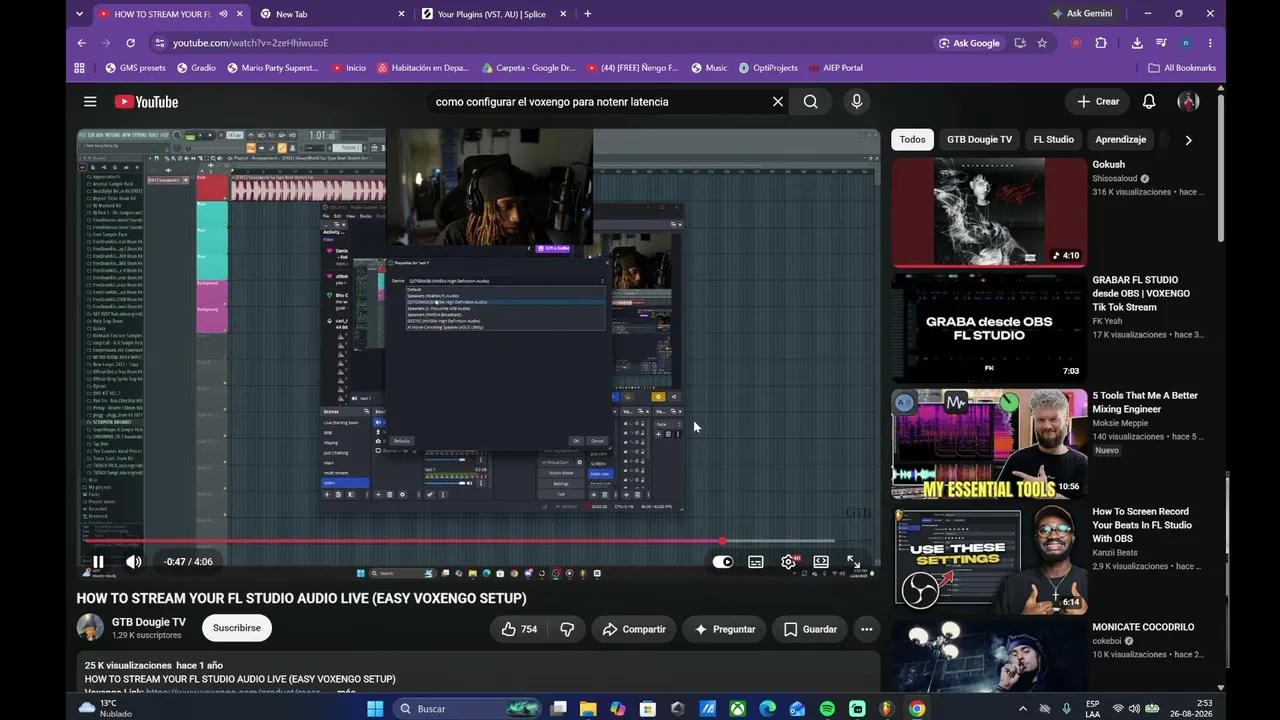Enter fullscreen in the video player

[x=854, y=562]
